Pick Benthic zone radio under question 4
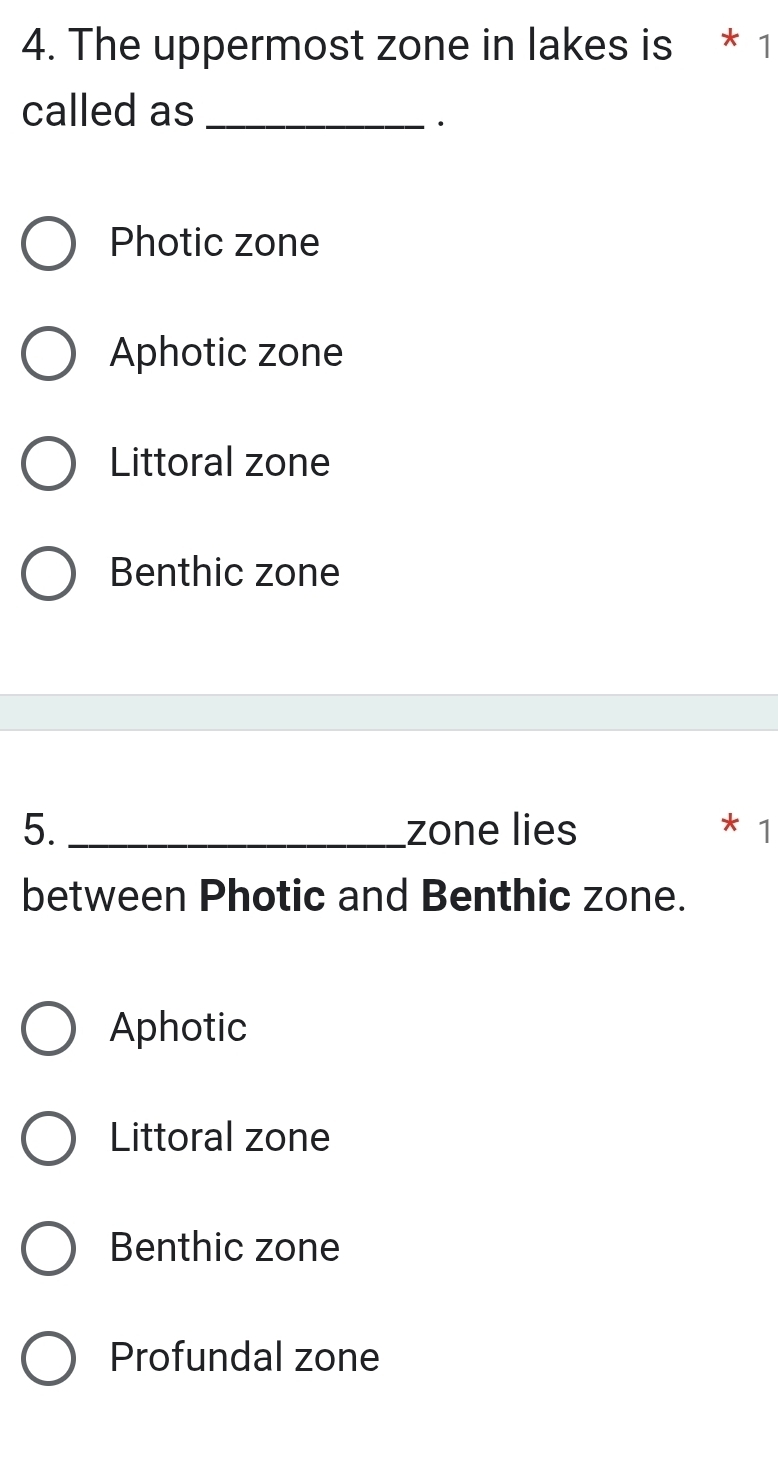 (48, 573)
